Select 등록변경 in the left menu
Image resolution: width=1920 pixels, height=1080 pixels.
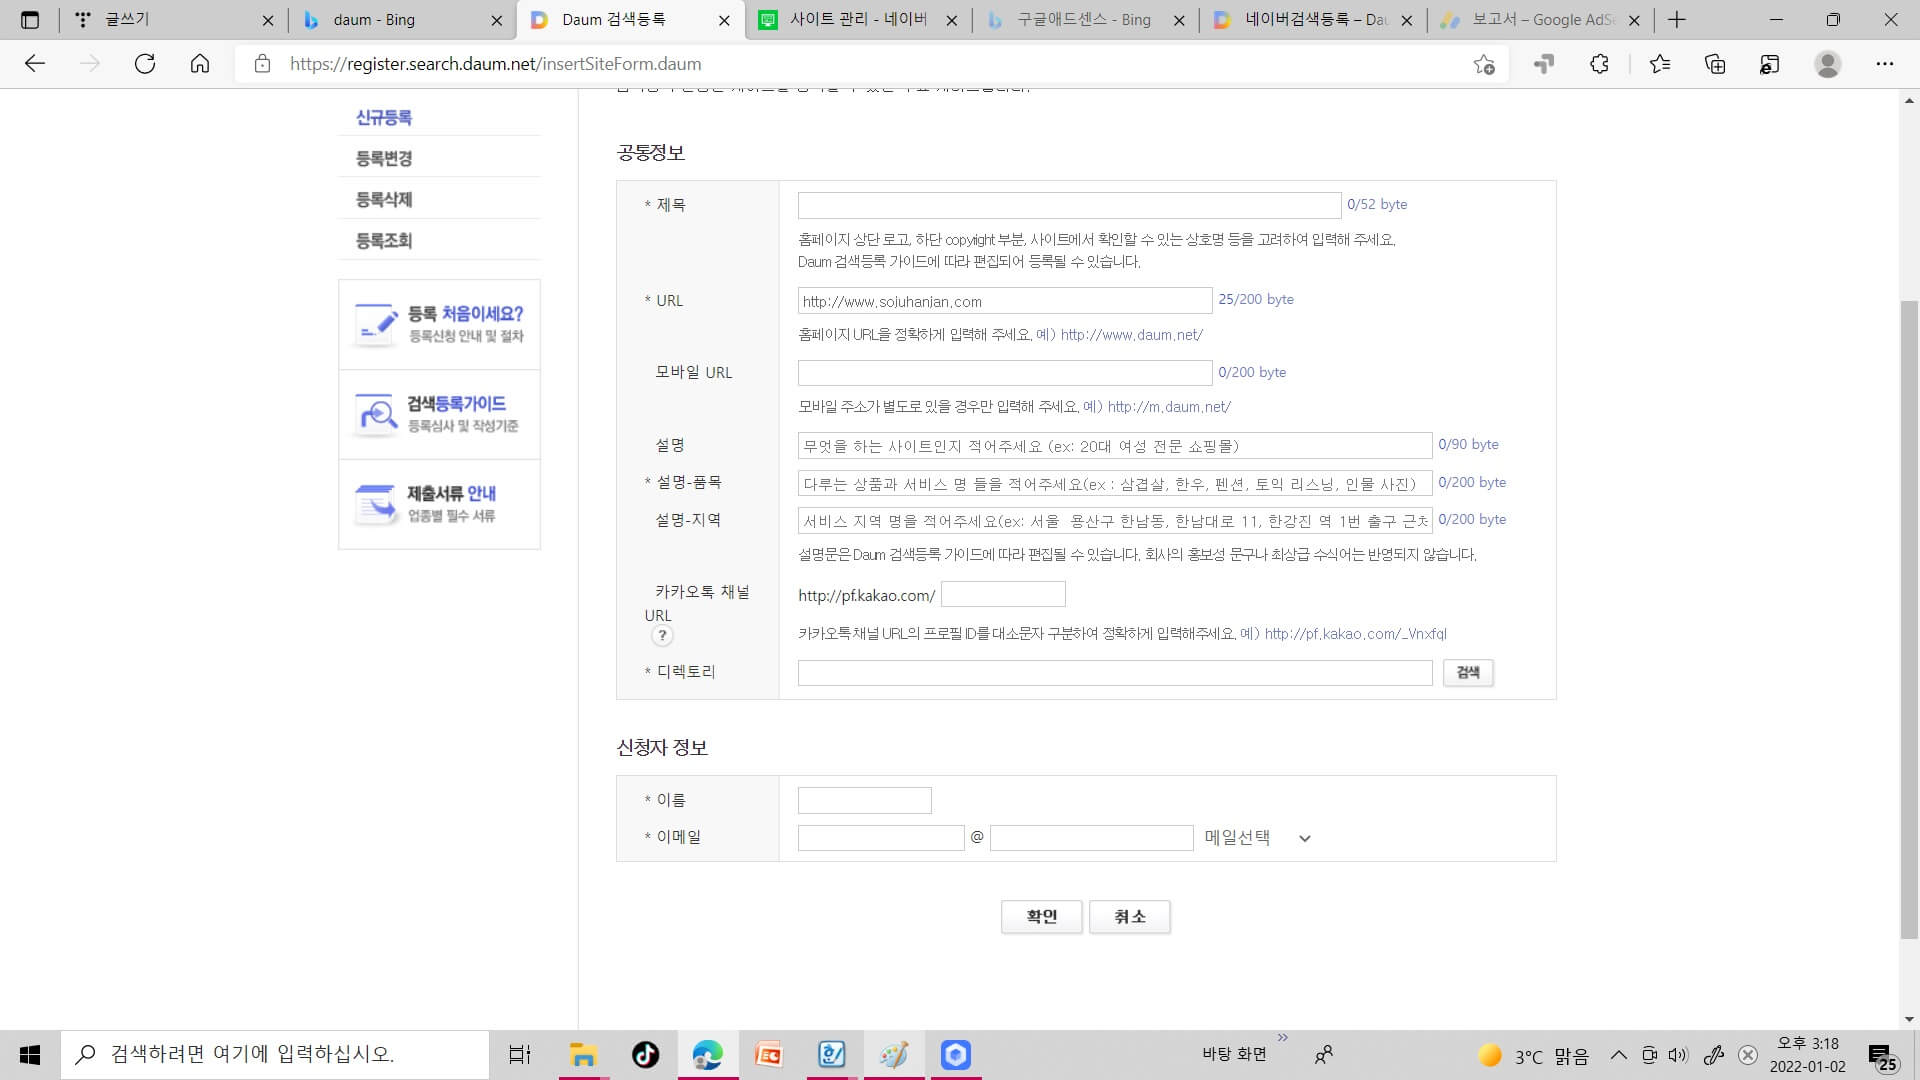coord(383,158)
